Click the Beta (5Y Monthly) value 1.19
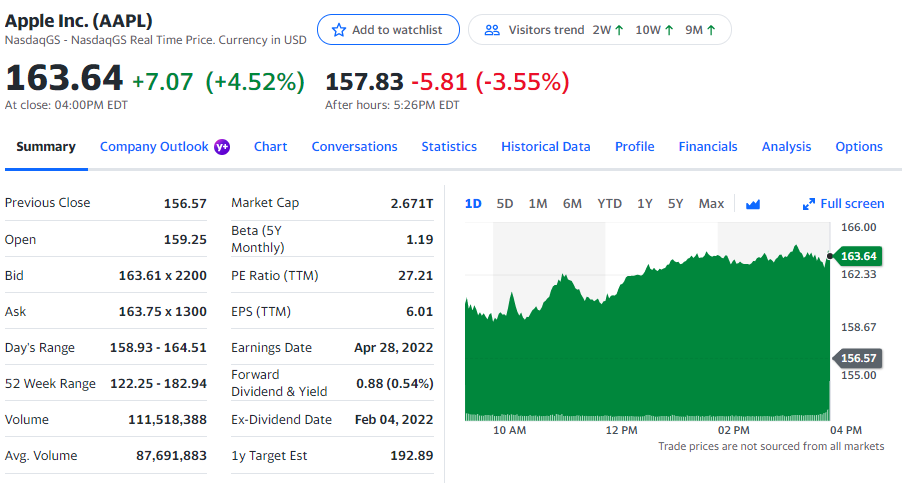902x483 pixels. point(419,239)
